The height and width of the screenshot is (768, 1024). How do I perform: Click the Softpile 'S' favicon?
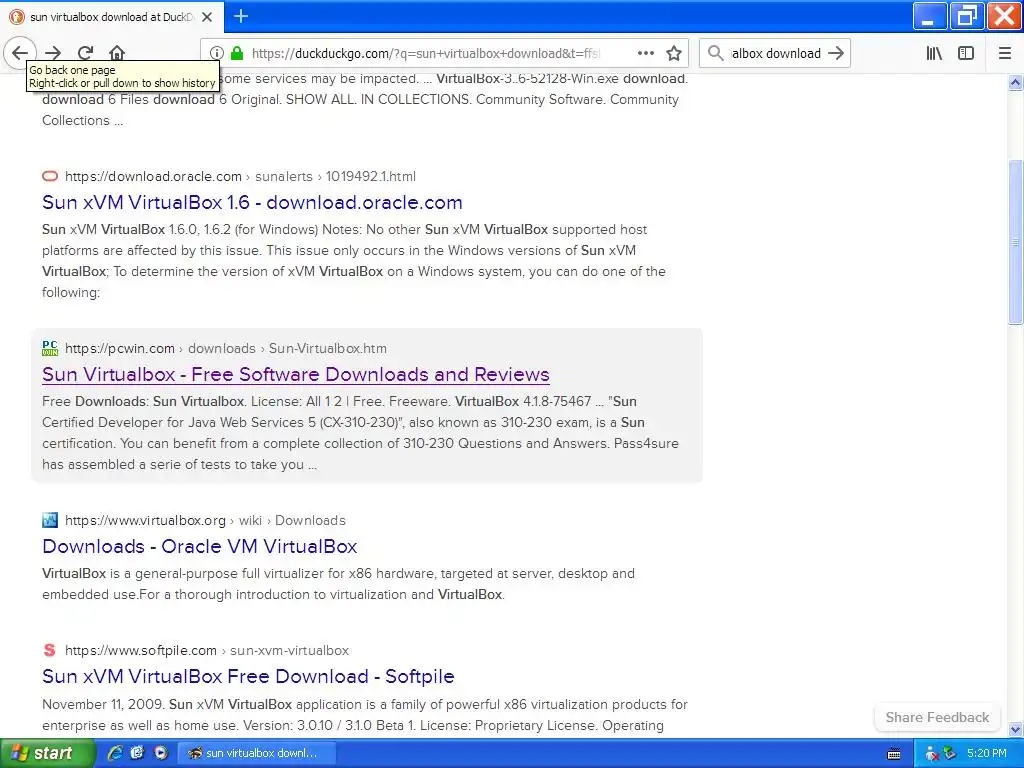tap(50, 650)
